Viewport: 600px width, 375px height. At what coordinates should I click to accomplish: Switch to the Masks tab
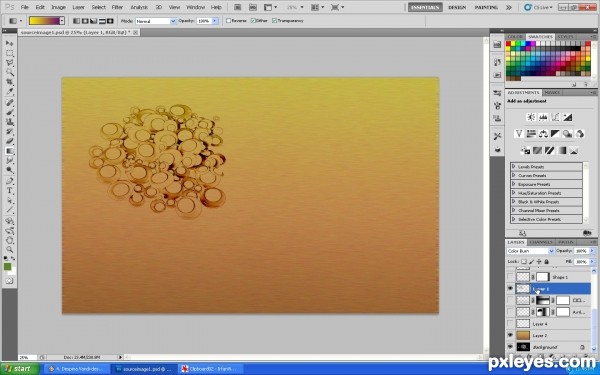(552, 93)
